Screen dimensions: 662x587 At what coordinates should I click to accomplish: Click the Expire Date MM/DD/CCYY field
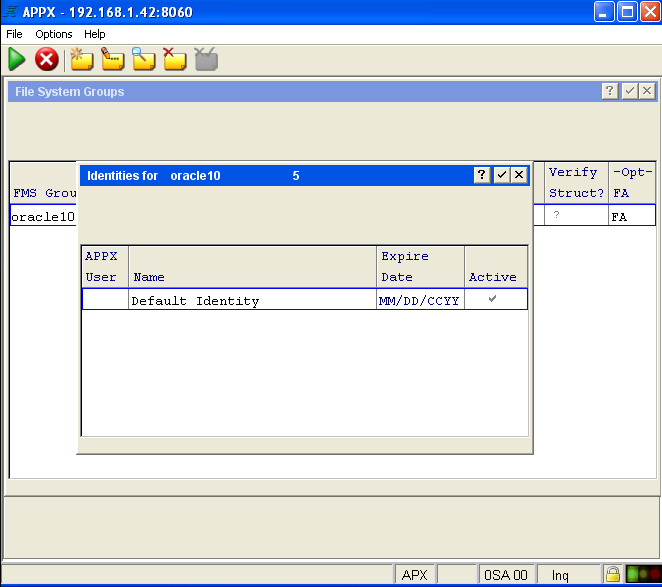420,300
